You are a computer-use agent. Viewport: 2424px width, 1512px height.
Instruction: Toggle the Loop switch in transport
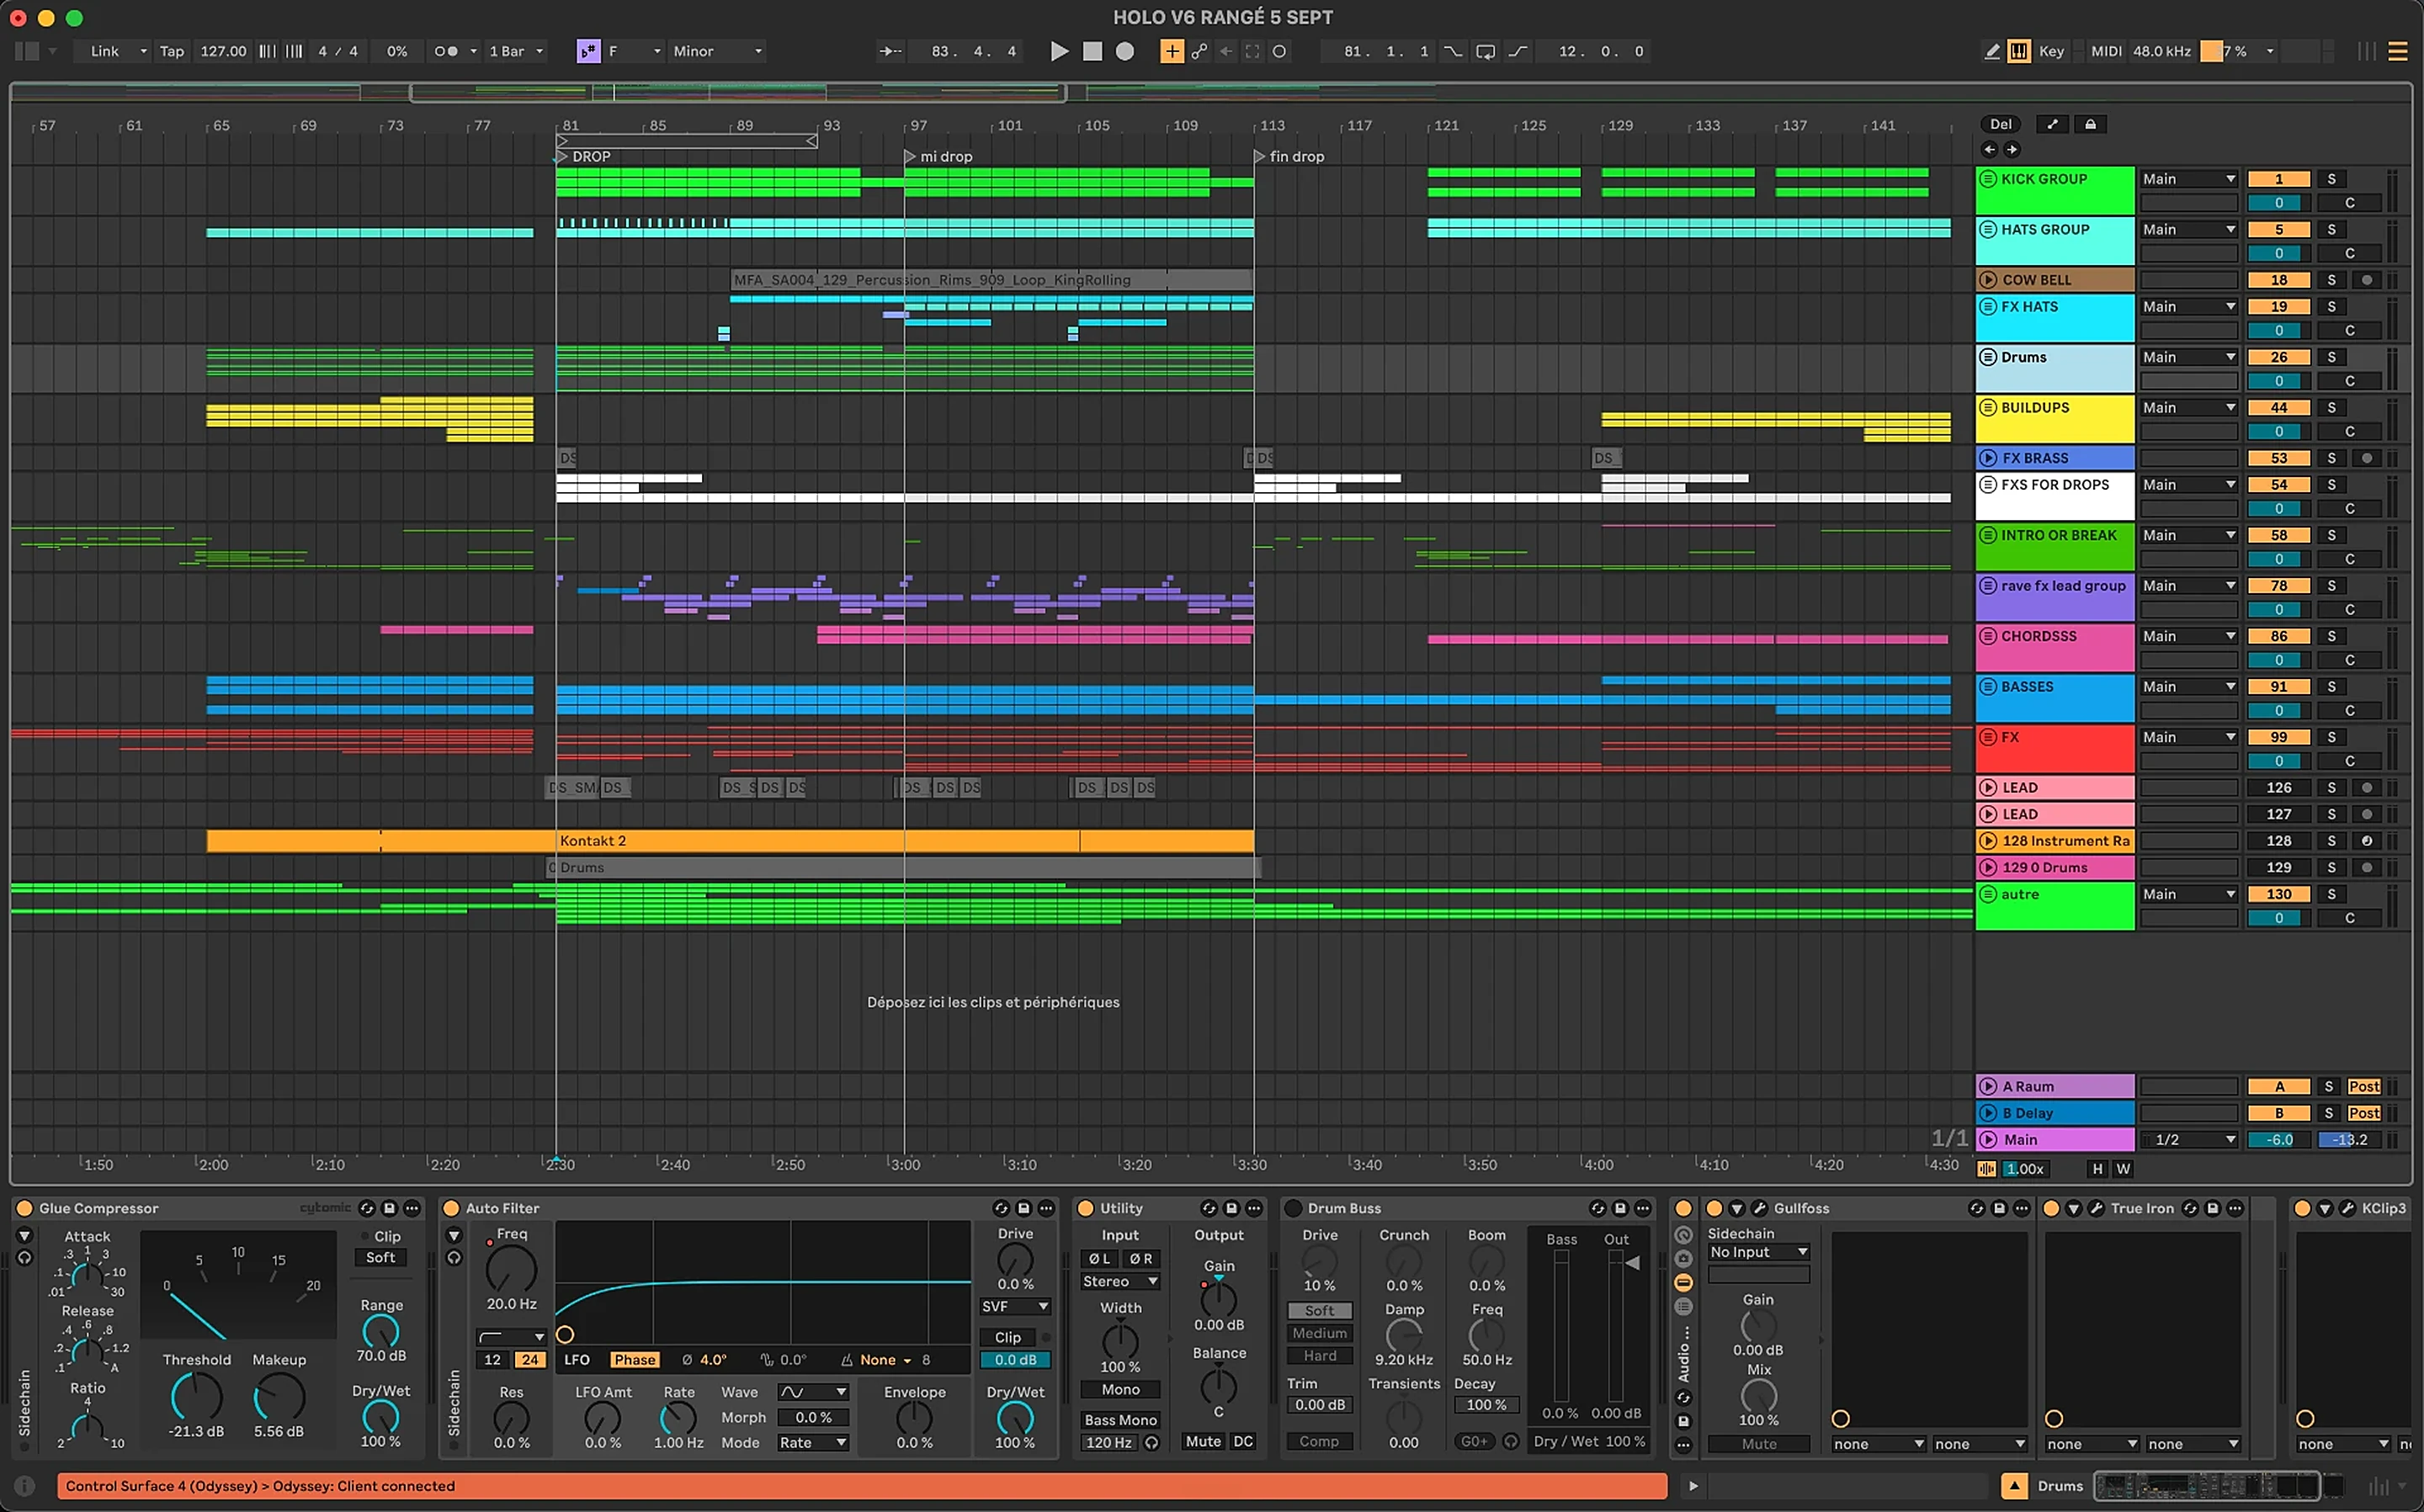(1485, 51)
